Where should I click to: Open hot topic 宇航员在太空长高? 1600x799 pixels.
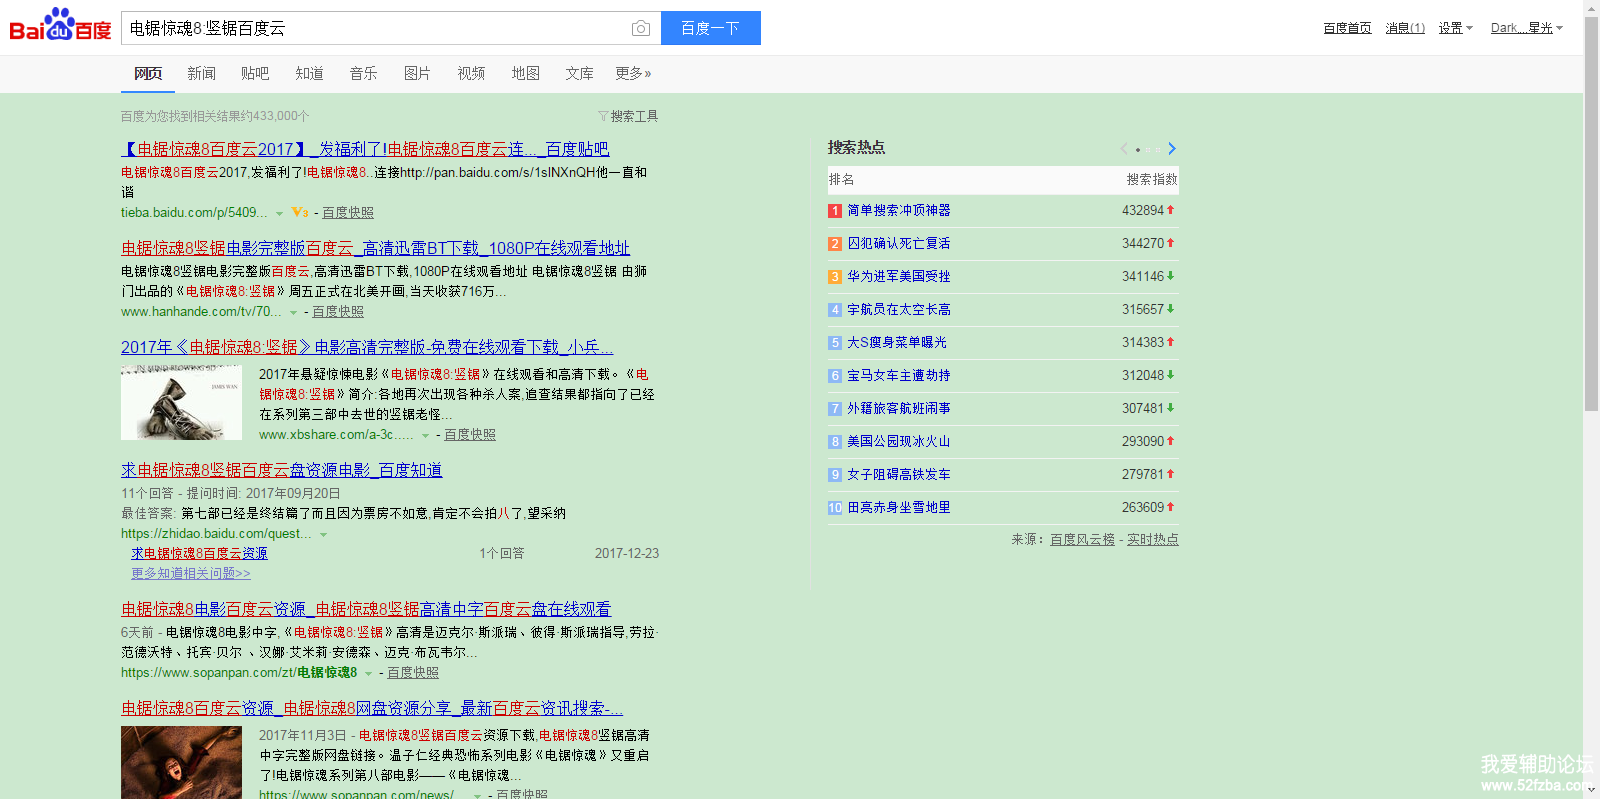[899, 309]
